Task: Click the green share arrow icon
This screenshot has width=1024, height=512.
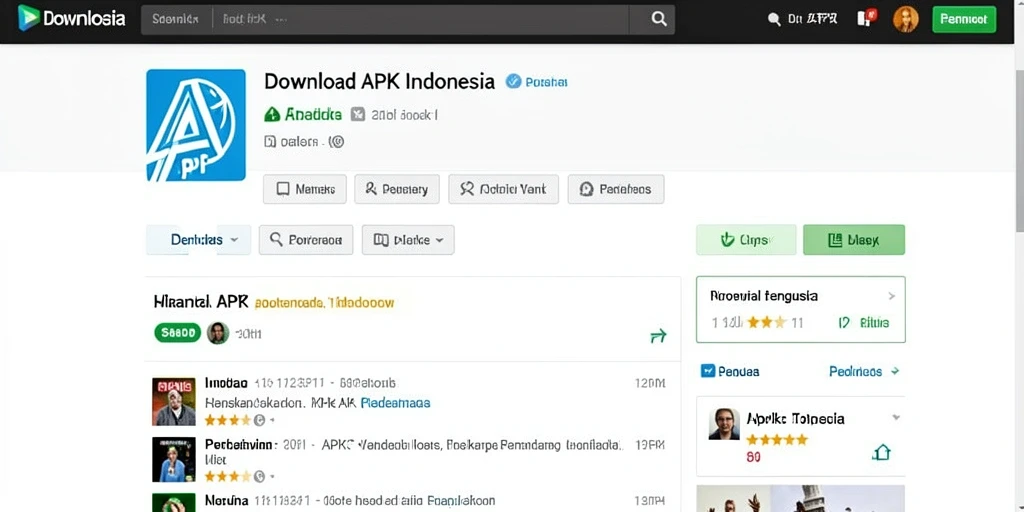Action: (658, 336)
